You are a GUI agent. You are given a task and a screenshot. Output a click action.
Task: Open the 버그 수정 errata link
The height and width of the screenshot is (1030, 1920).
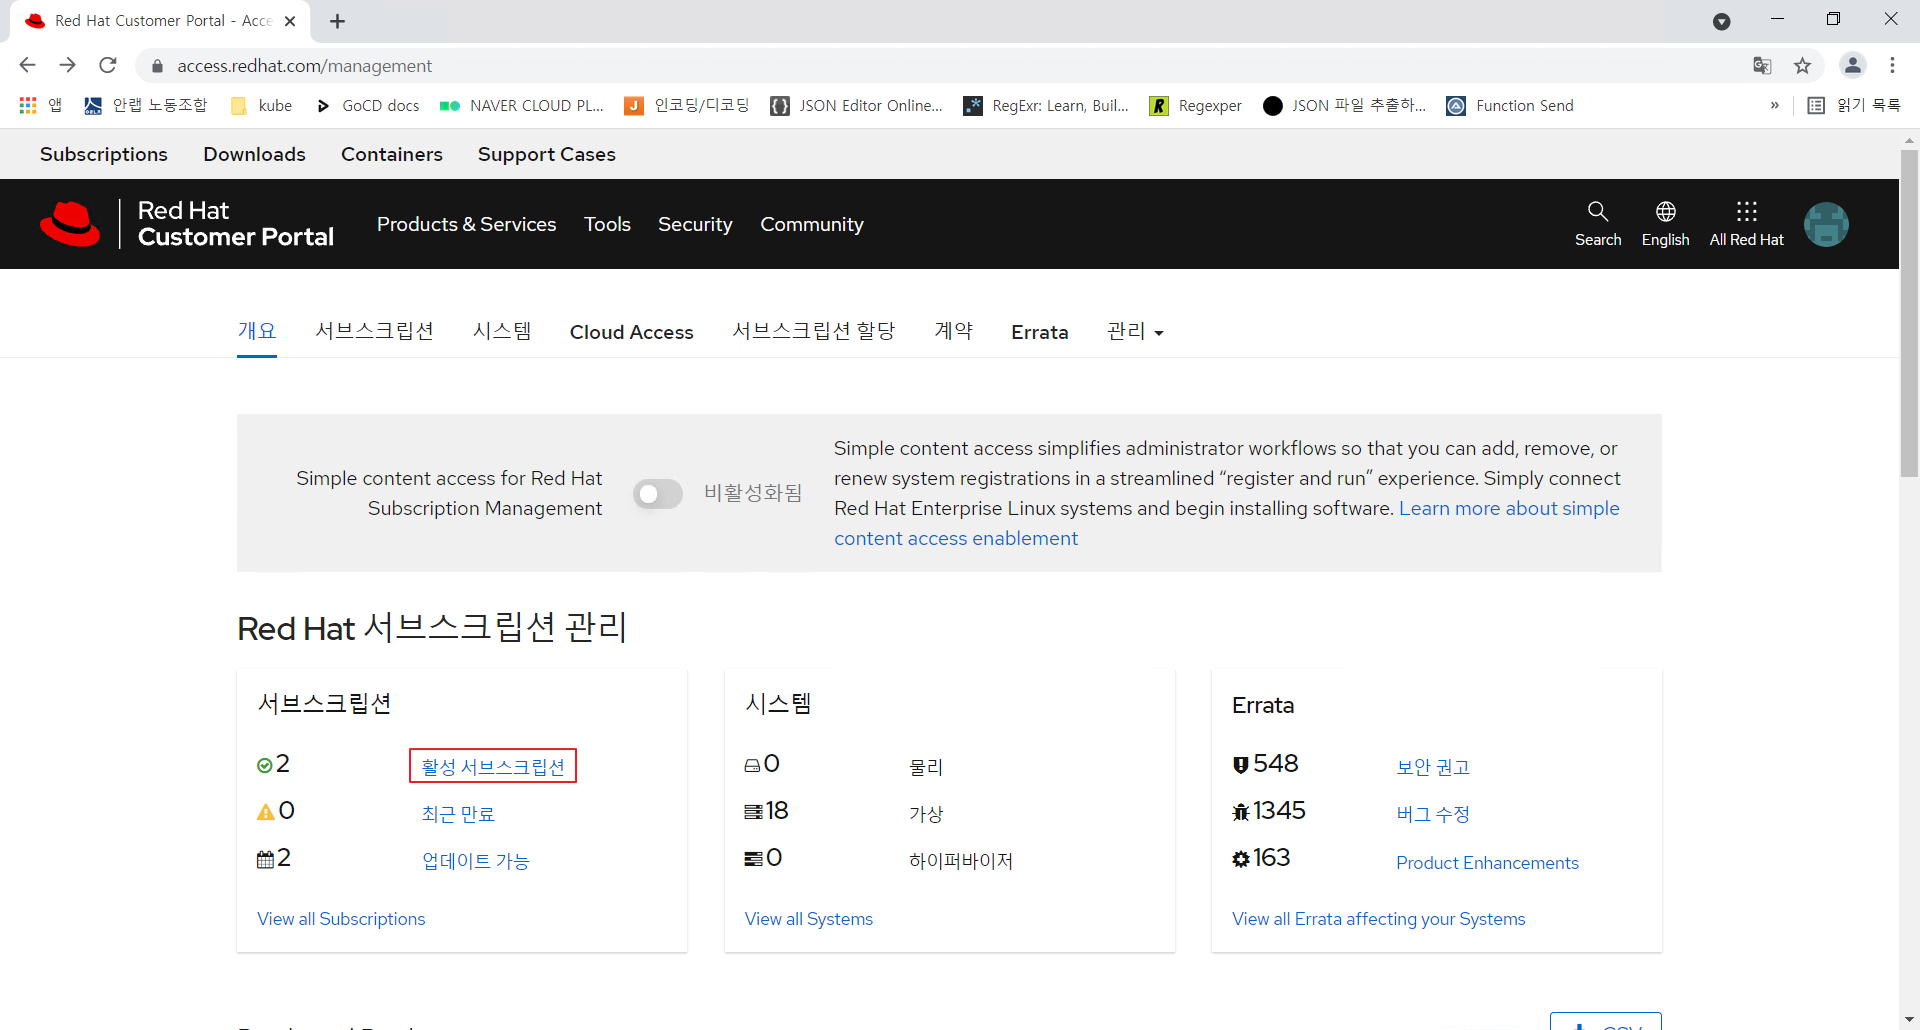click(x=1433, y=814)
